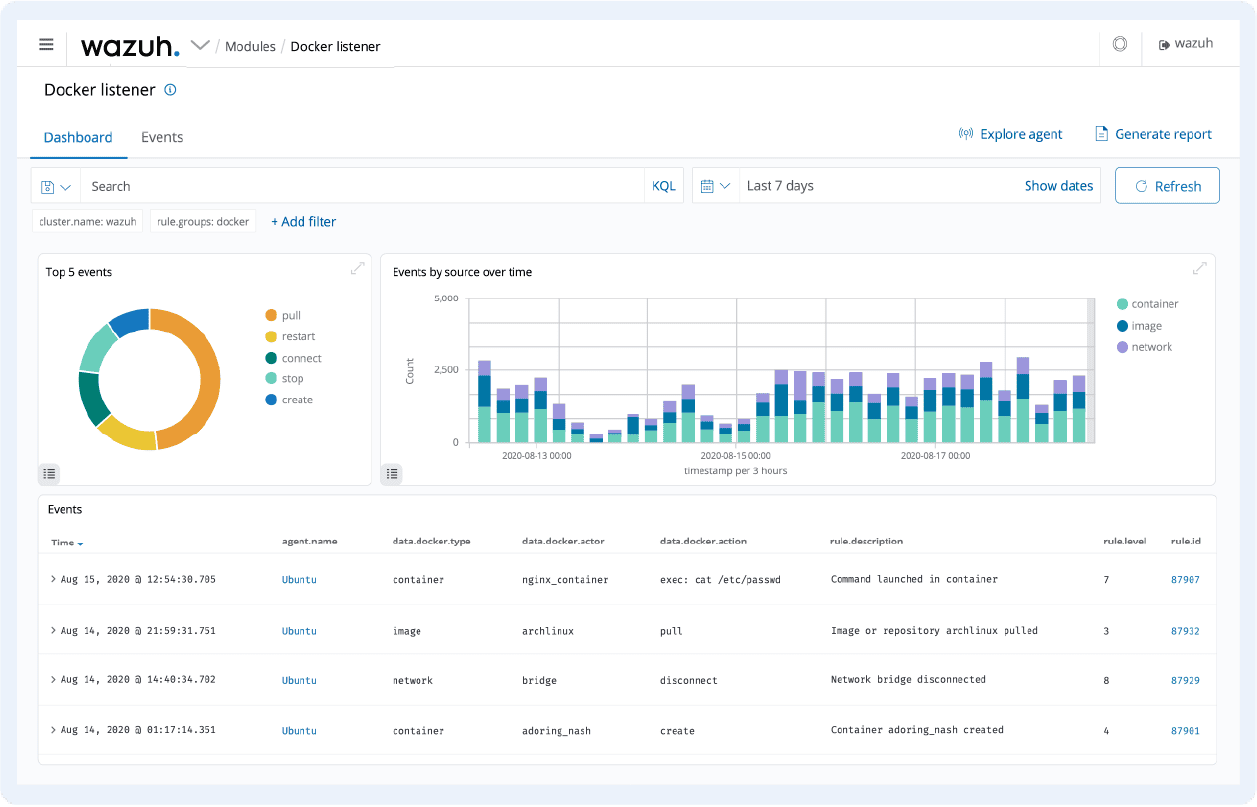Click into the Search query field
1257x807 pixels.
pyautogui.click(x=360, y=187)
